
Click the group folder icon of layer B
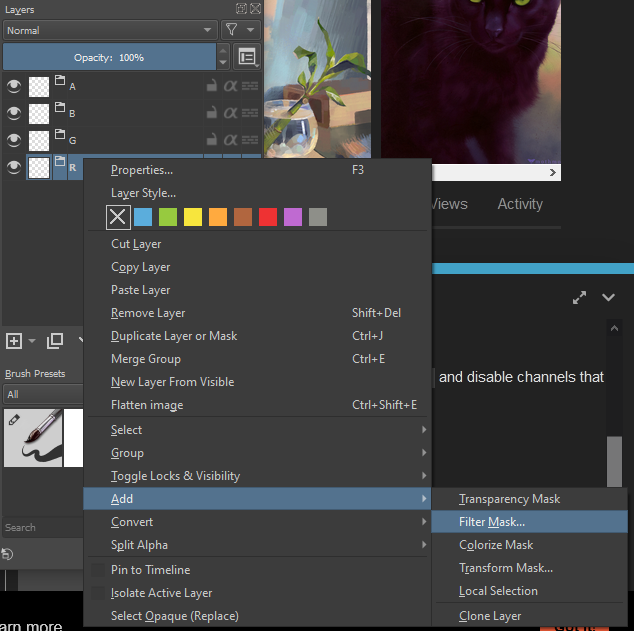click(60, 107)
